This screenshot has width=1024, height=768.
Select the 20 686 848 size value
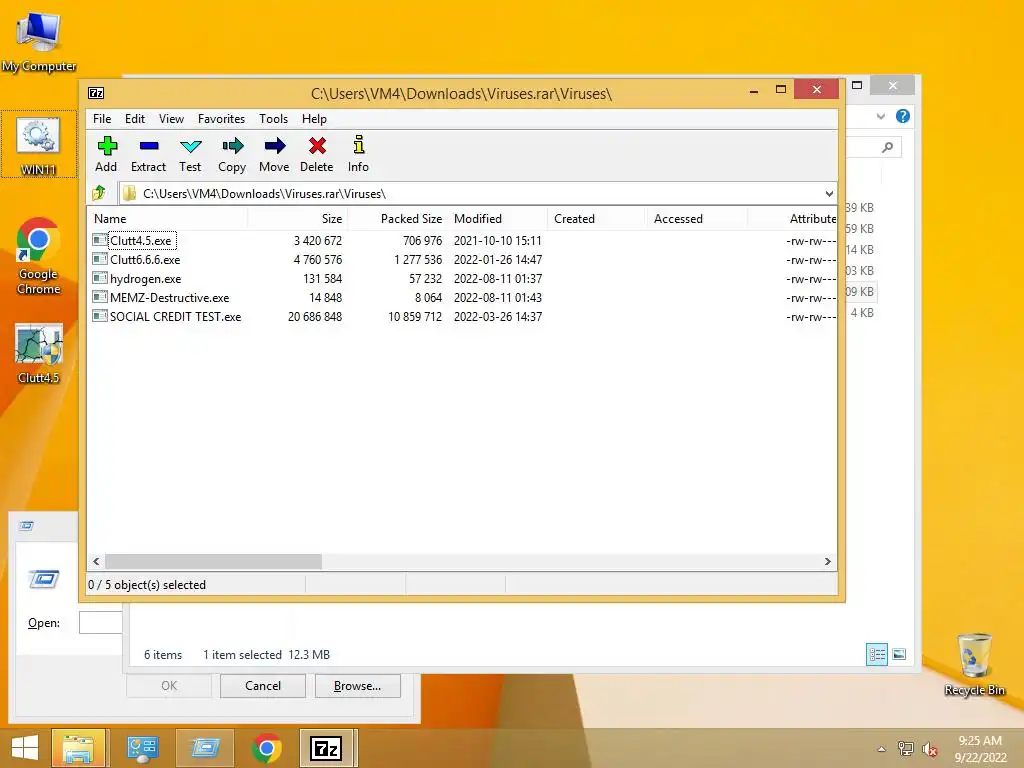(315, 317)
